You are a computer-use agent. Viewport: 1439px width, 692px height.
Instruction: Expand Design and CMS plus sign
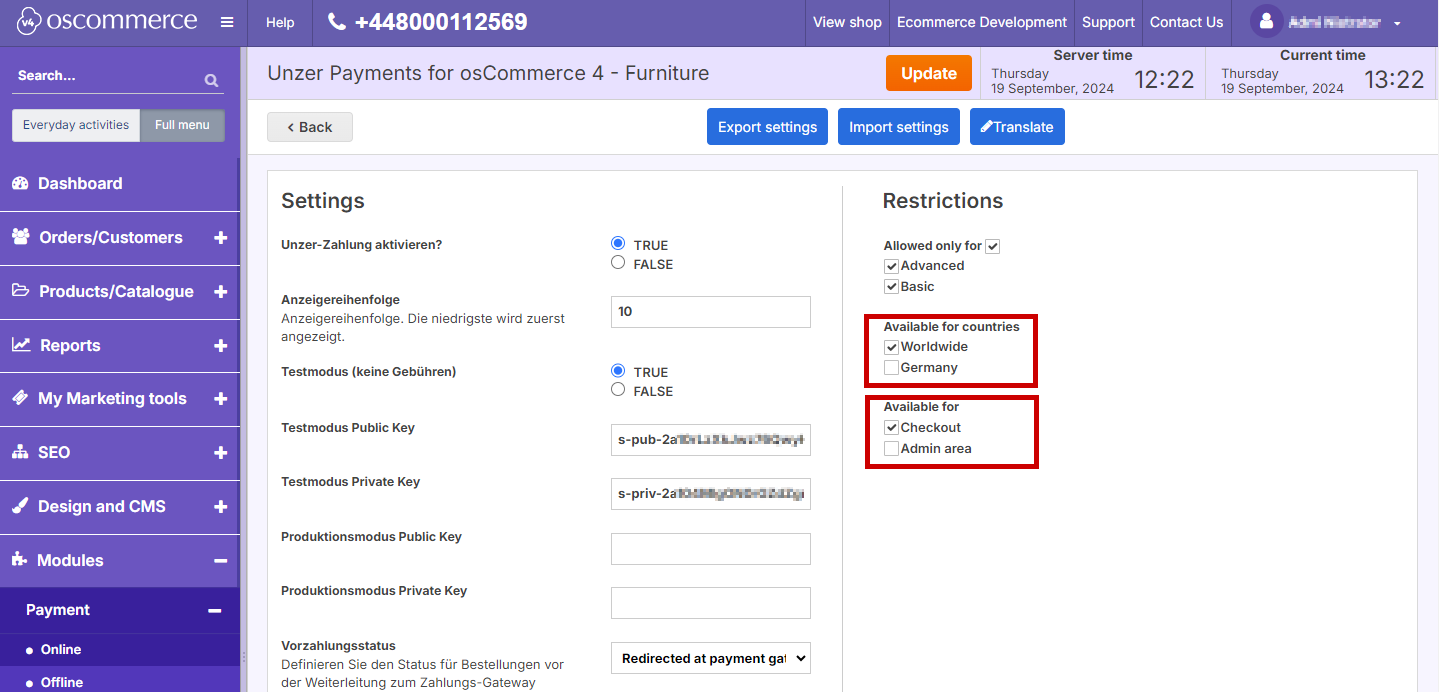[220, 507]
